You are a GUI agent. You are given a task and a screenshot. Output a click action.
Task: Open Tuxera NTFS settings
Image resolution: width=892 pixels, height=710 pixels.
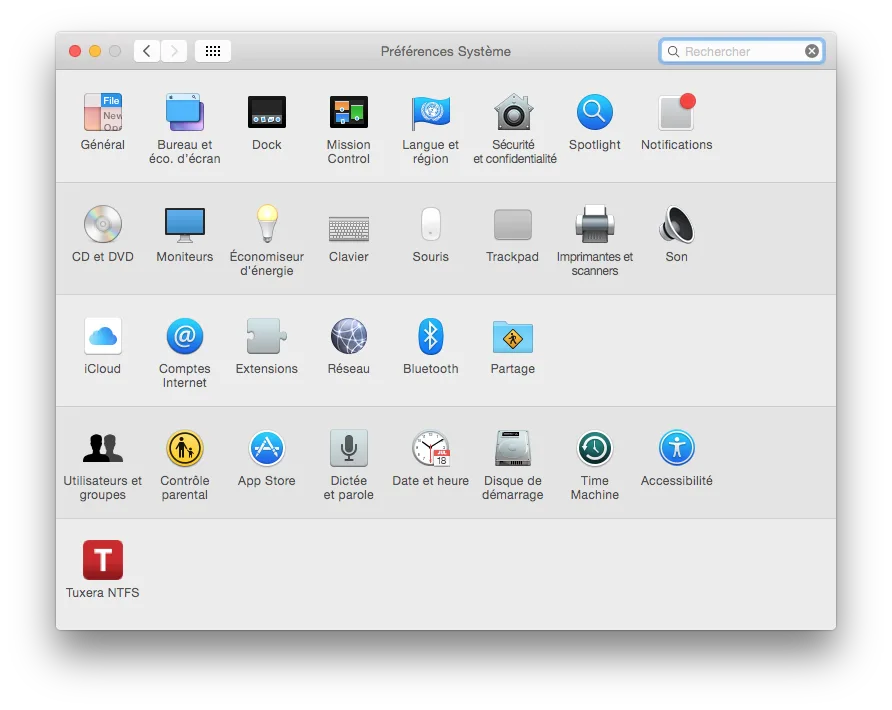pos(102,560)
